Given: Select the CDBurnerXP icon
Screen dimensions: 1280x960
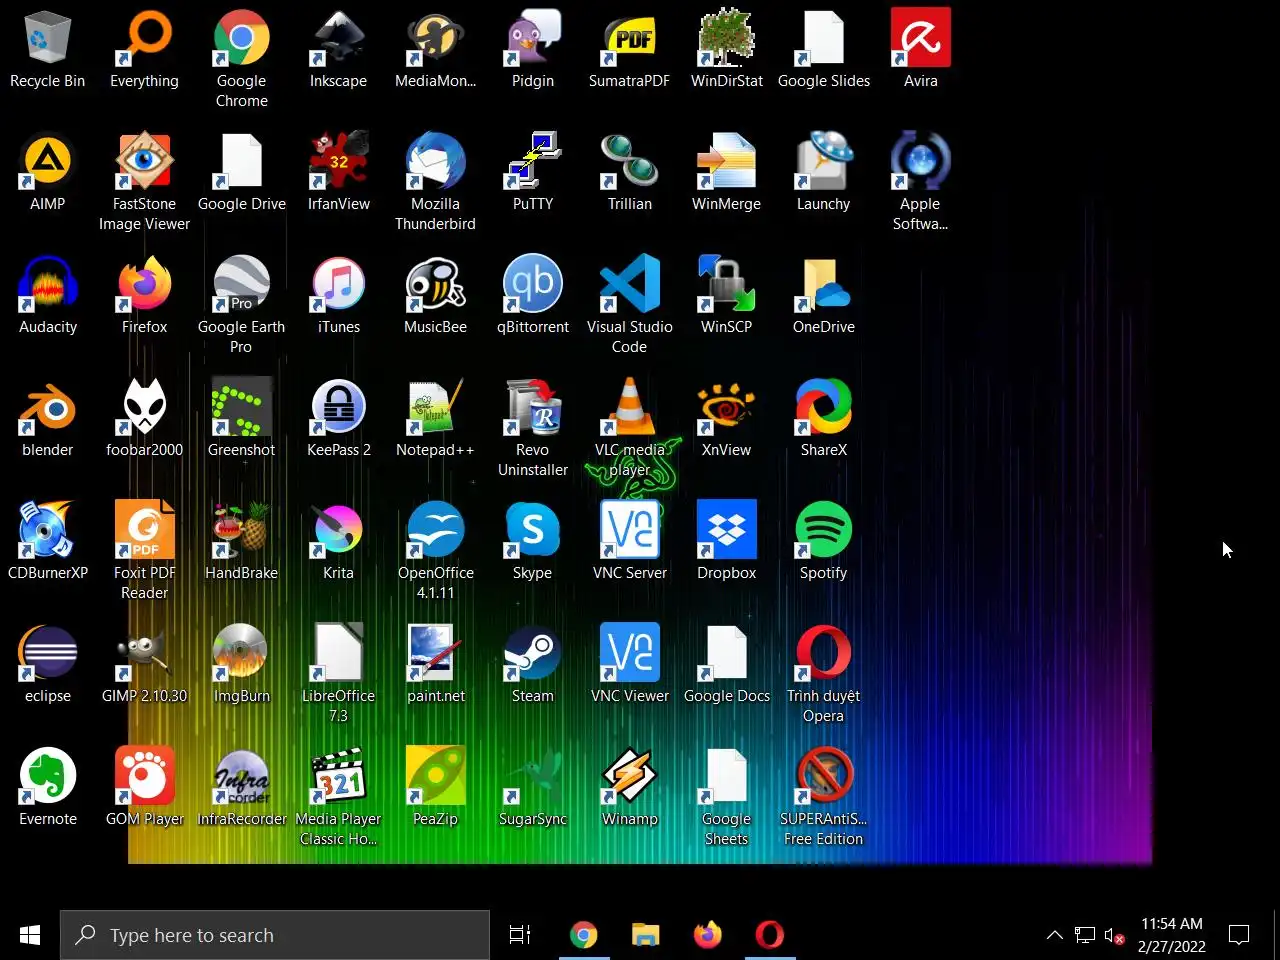Looking at the screenshot, I should click(x=47, y=531).
